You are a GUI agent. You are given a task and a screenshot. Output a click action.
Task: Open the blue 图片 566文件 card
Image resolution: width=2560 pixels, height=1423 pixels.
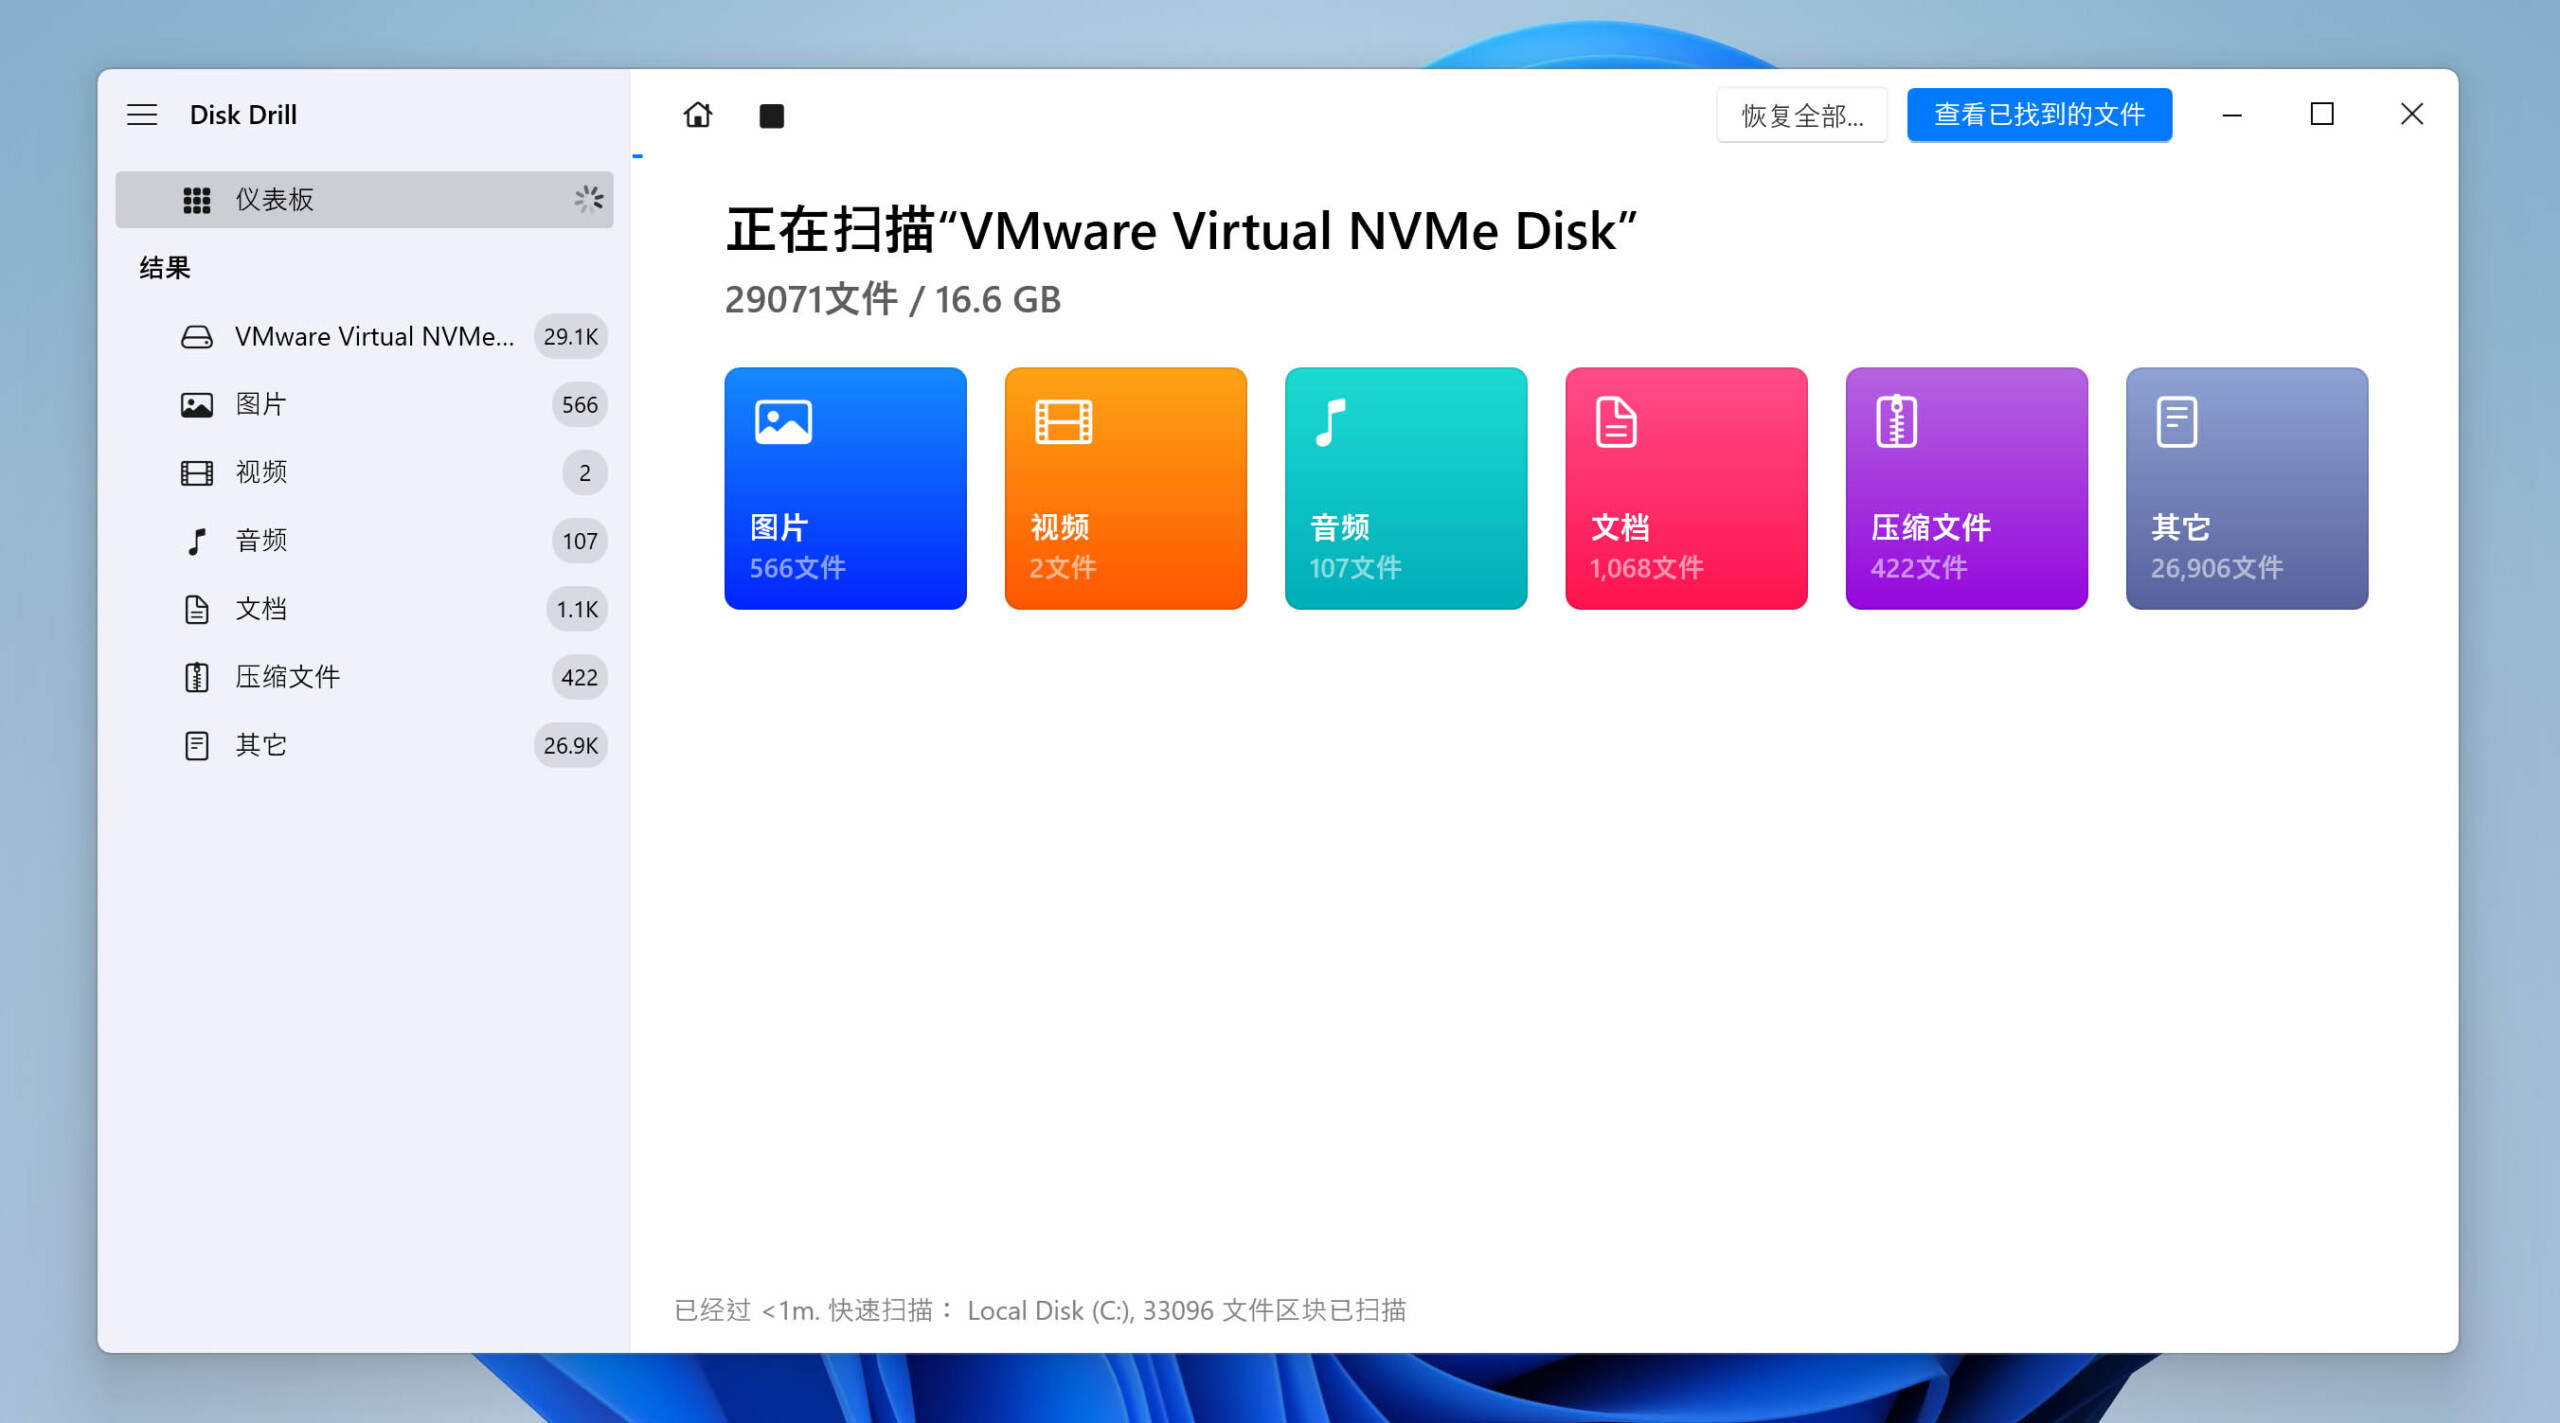(845, 488)
